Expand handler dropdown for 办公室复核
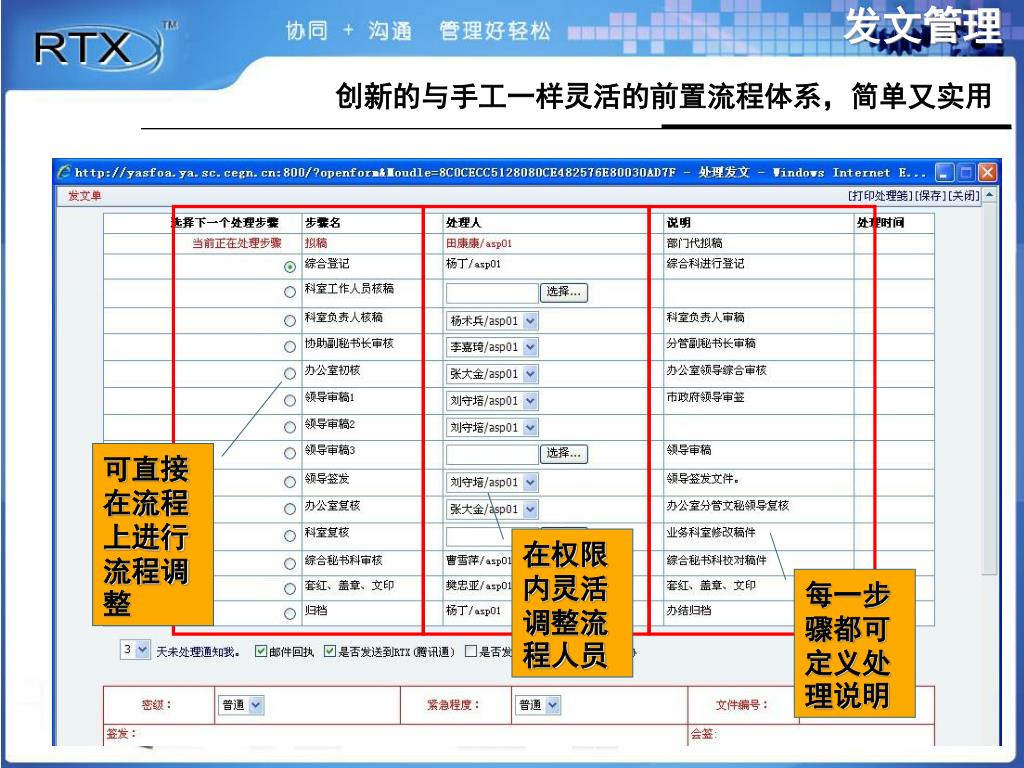1024x768 pixels. 530,509
